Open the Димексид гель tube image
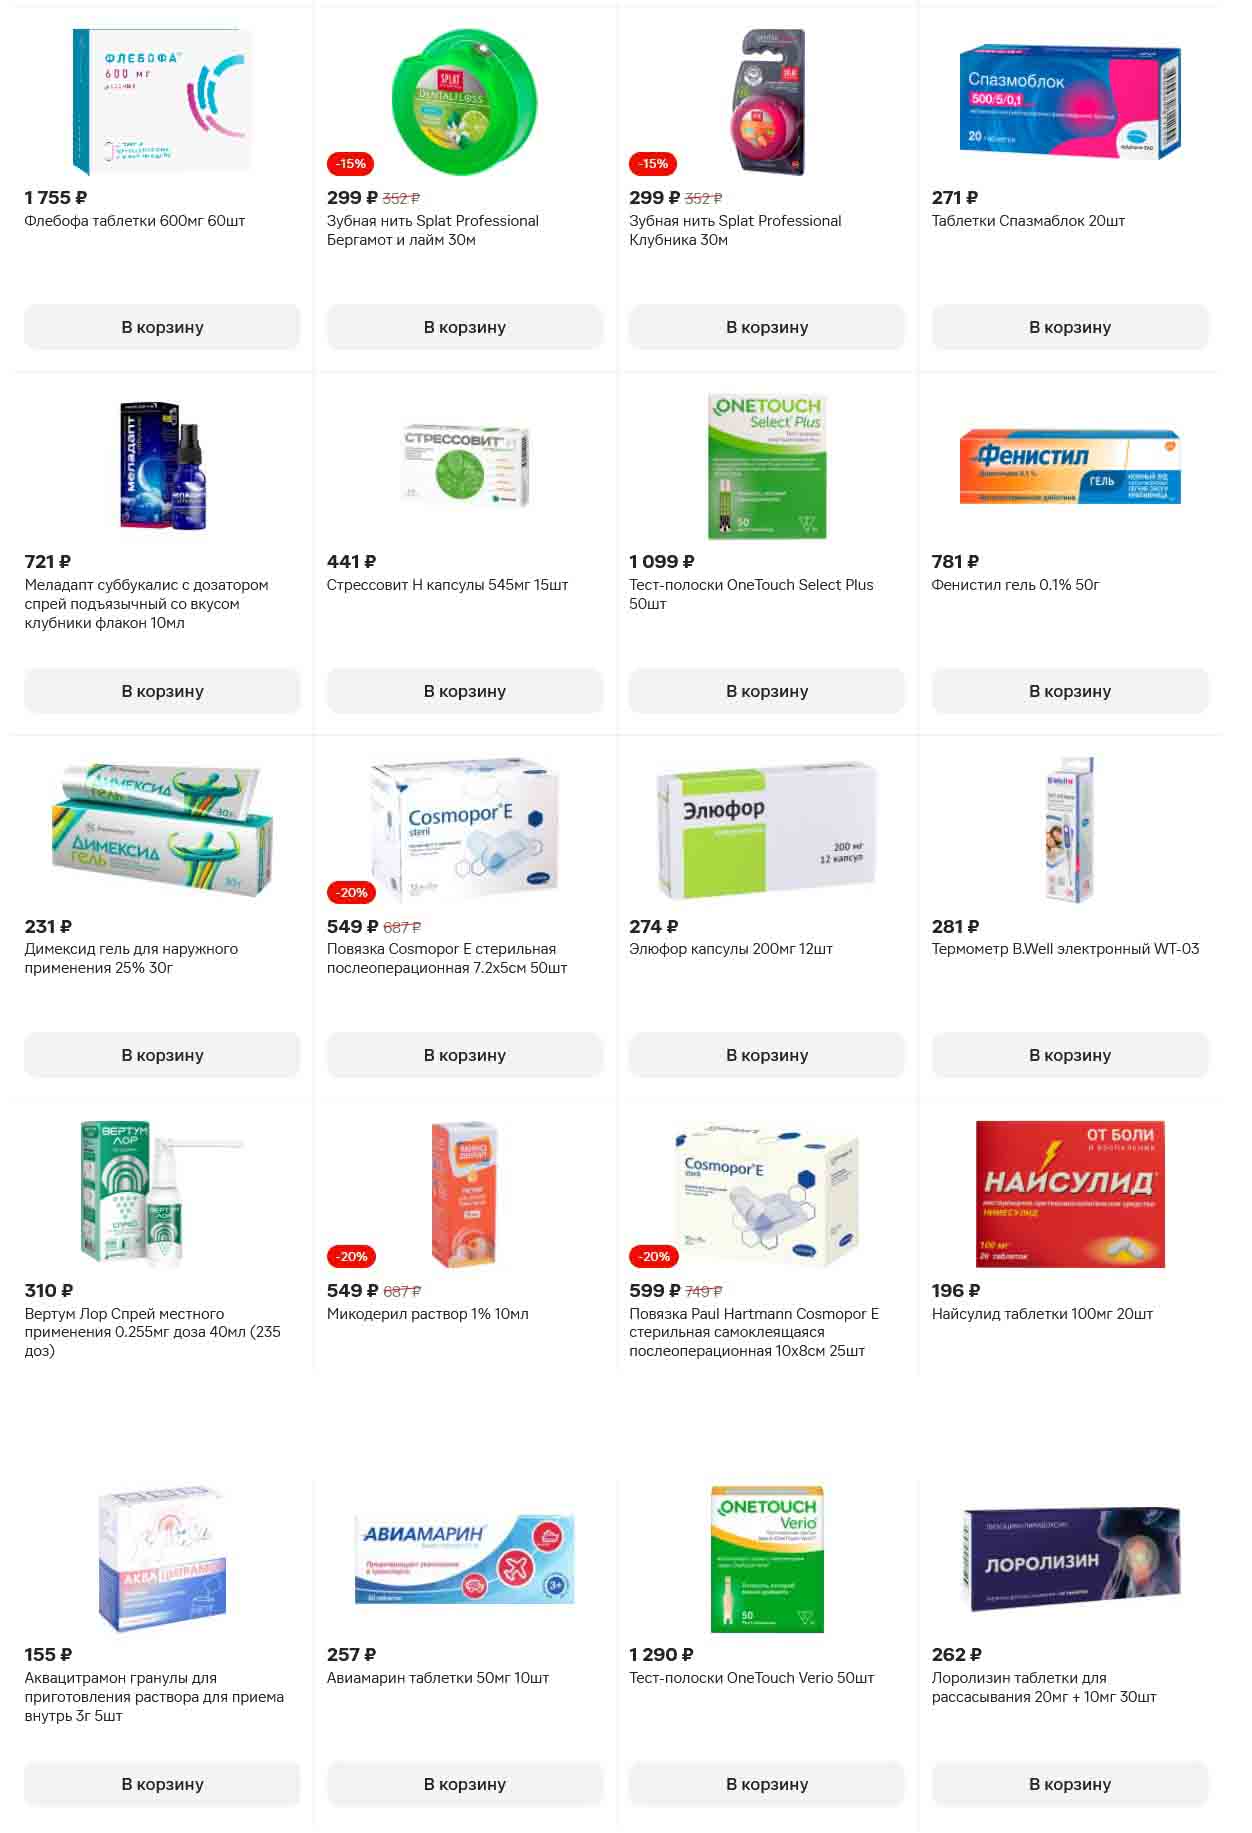Image resolution: width=1252 pixels, height=1833 pixels. click(162, 830)
